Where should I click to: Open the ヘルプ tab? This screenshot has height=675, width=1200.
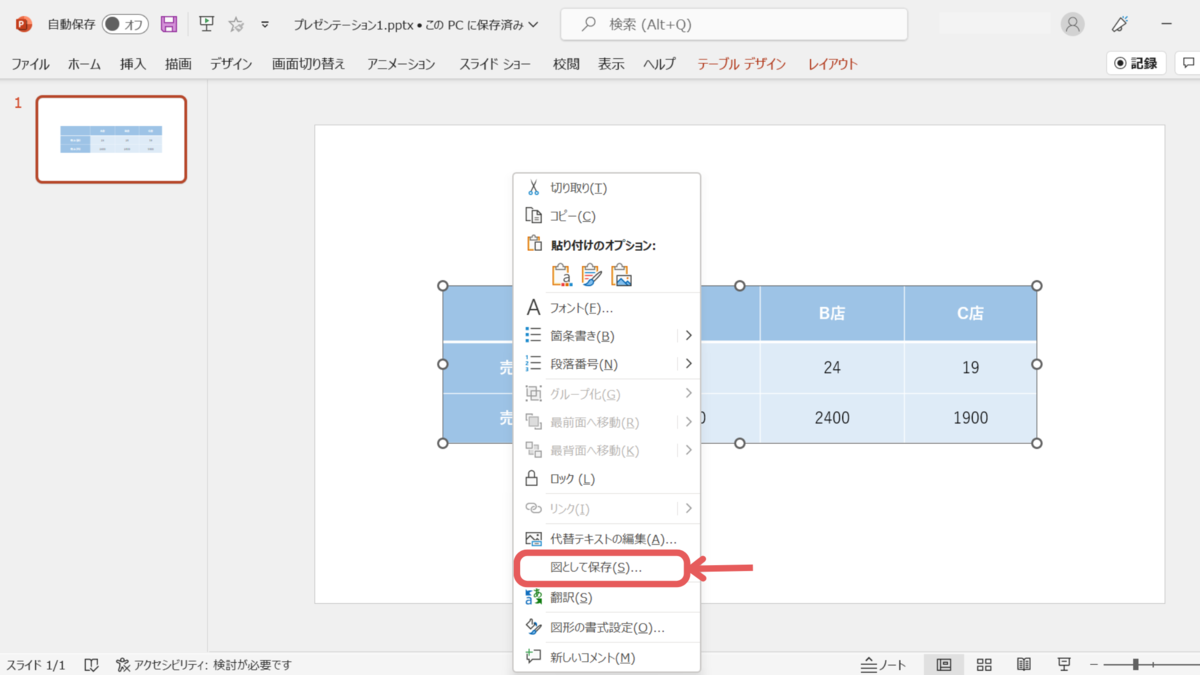[659, 64]
